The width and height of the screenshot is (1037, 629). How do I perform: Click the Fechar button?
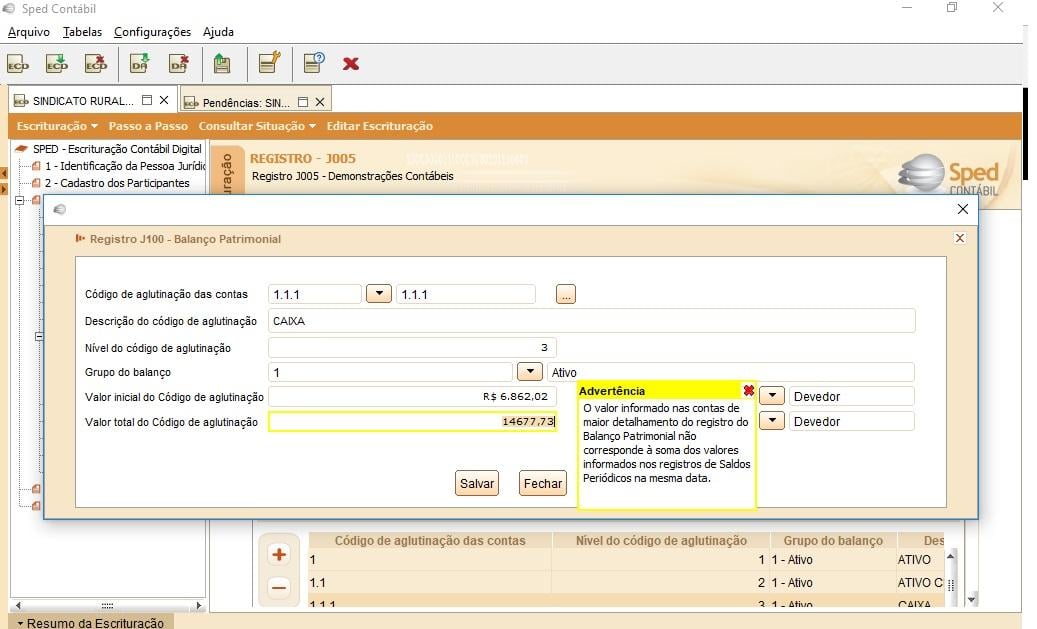[543, 483]
